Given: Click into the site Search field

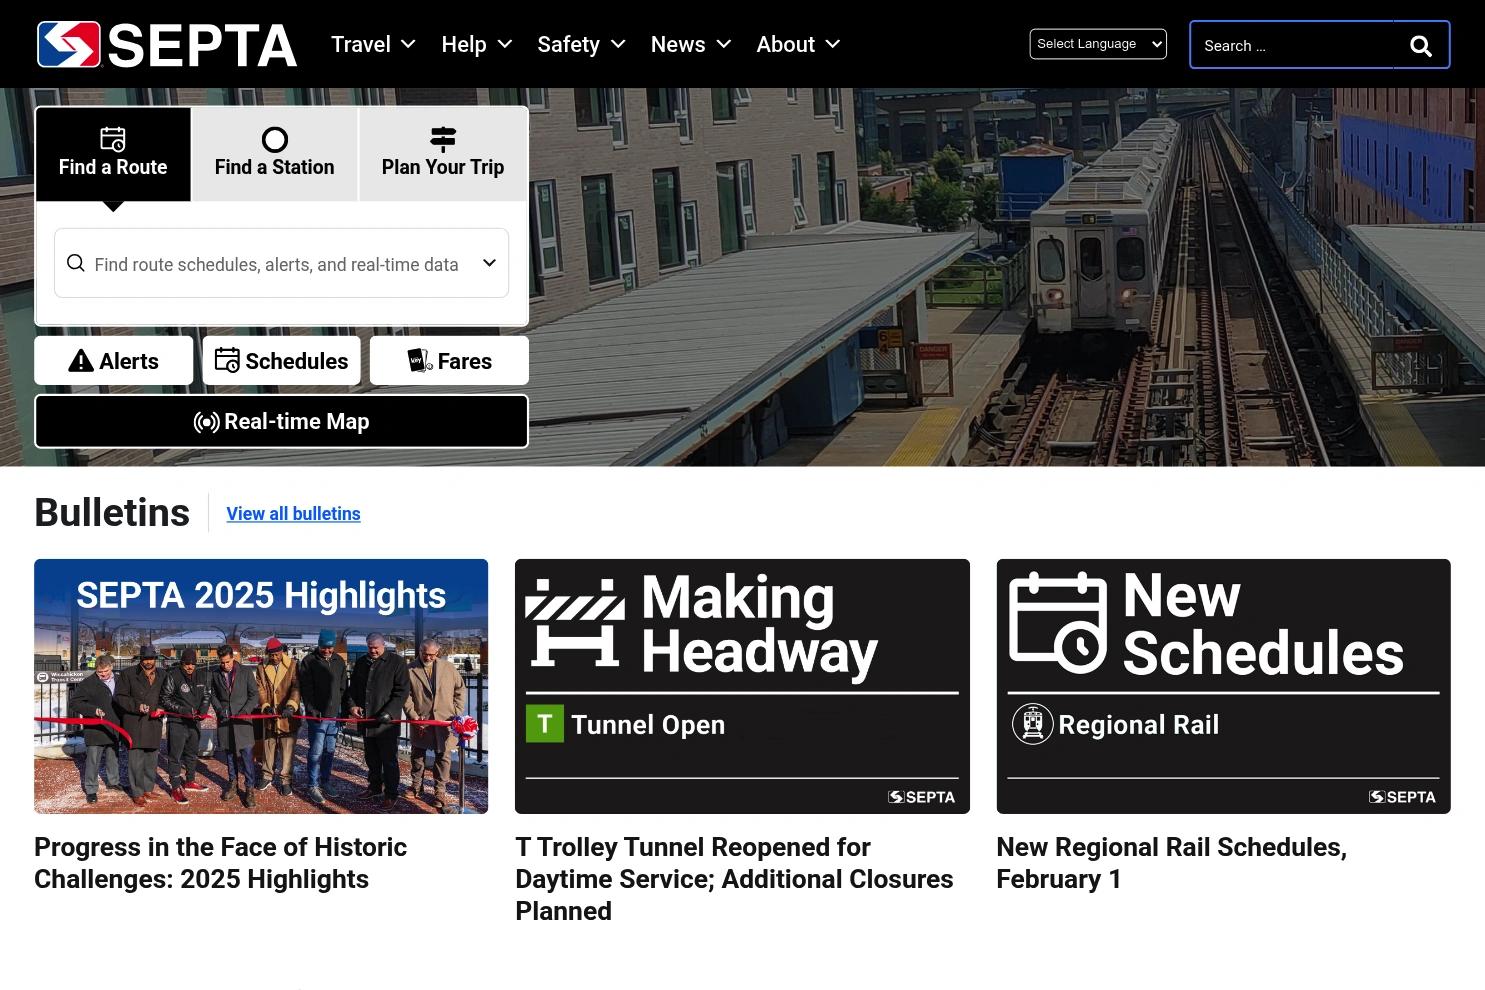Looking at the screenshot, I should pos(1292,45).
